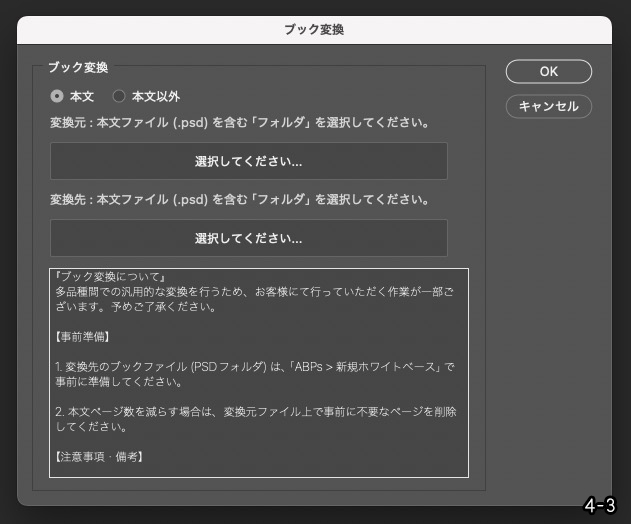Click the ブック変換 group box label
The height and width of the screenshot is (524, 631).
coord(78,68)
